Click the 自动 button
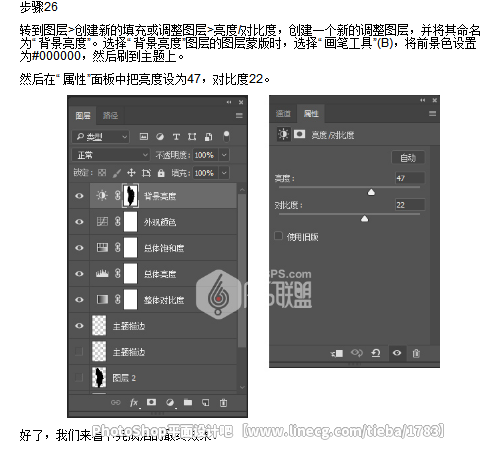This screenshot has height=450, width=500. click(x=408, y=157)
